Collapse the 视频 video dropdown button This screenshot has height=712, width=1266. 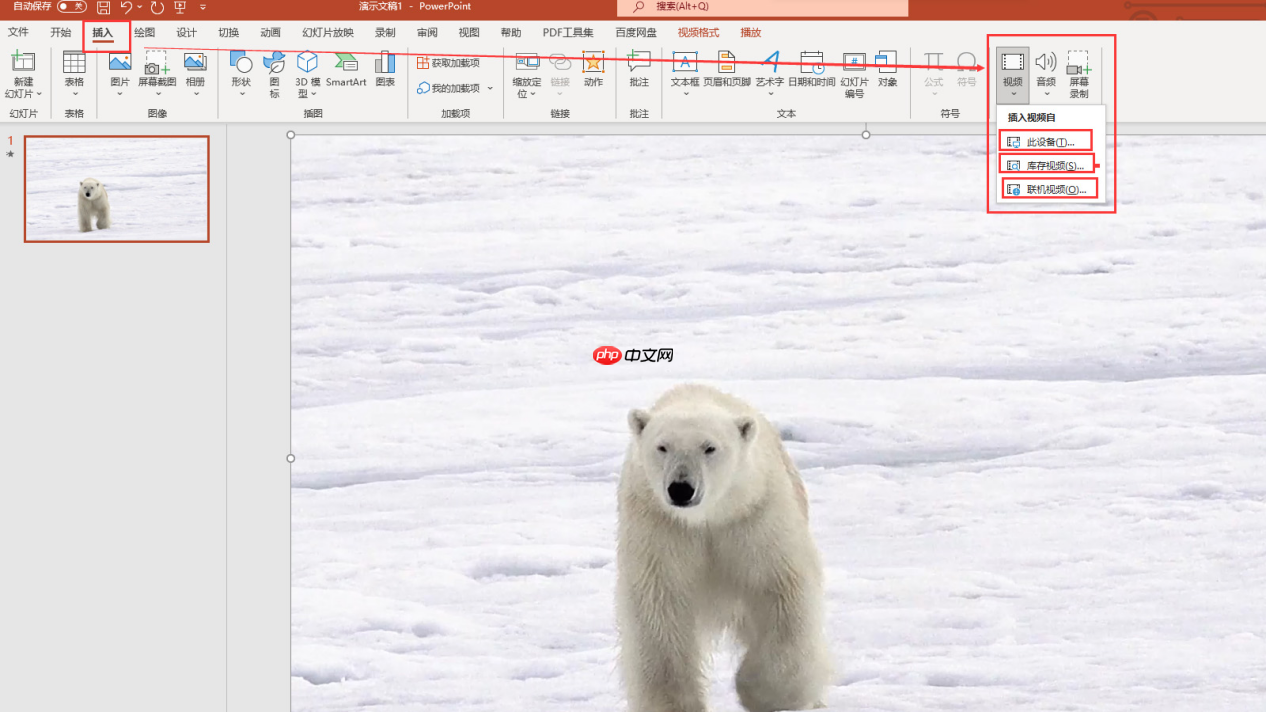pos(1013,75)
